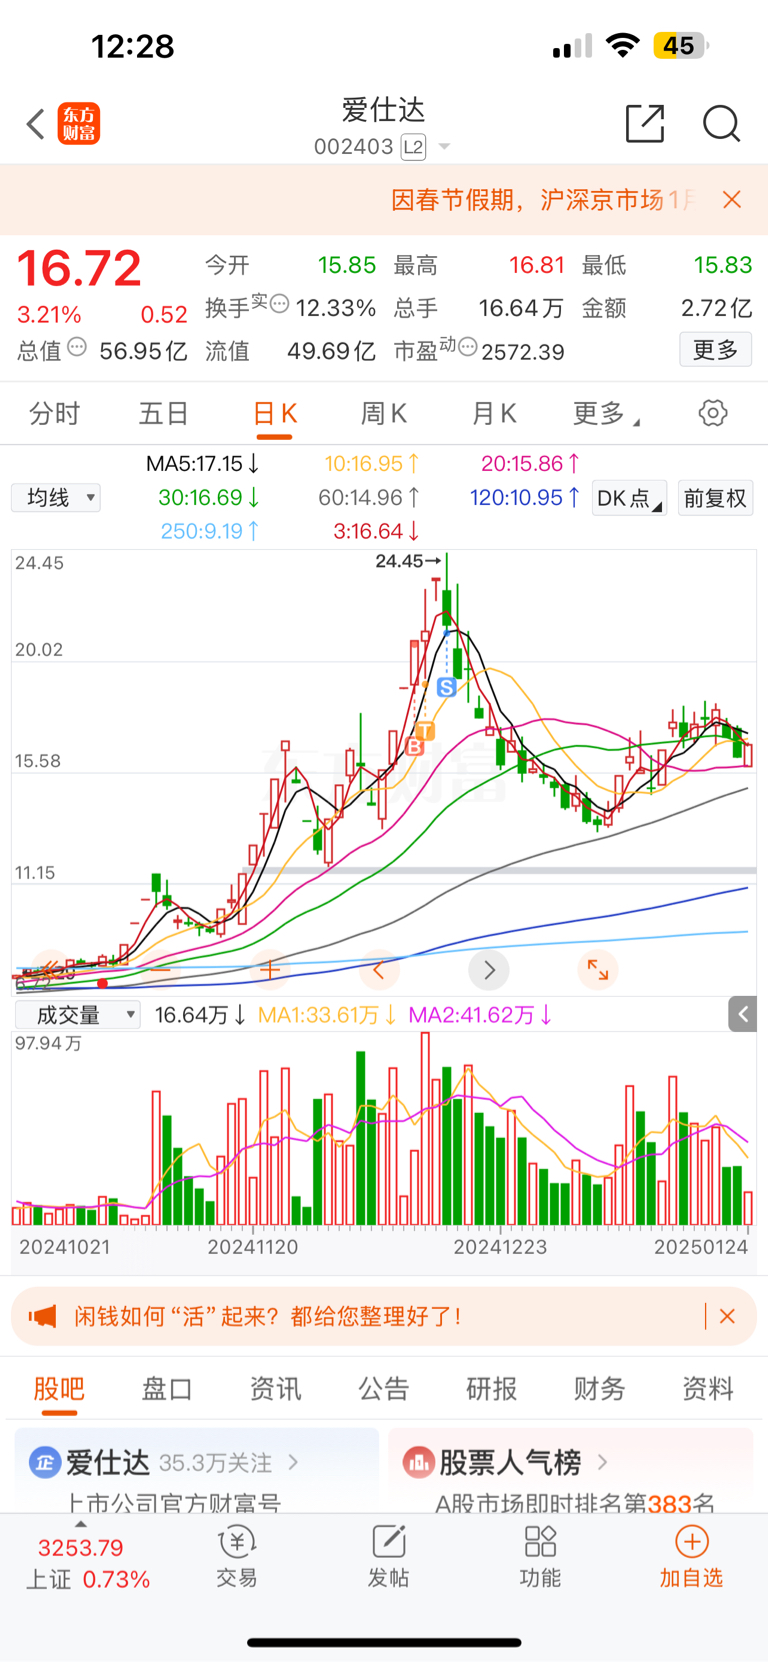Tap the megaphone promo icon
Viewport: 768px width, 1662px height.
coord(43,1316)
